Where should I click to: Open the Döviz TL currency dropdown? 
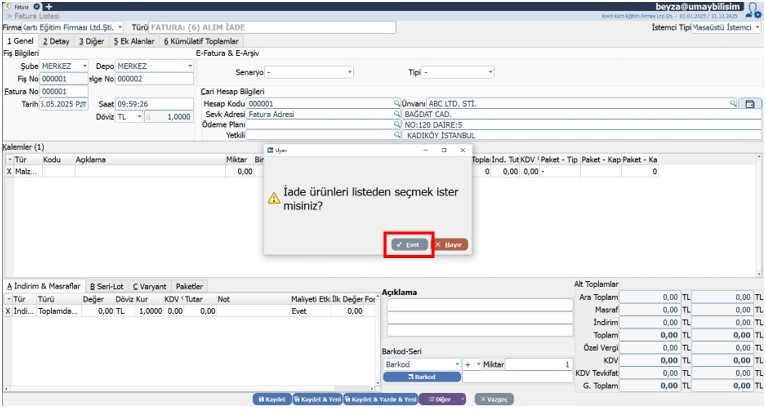[x=137, y=116]
